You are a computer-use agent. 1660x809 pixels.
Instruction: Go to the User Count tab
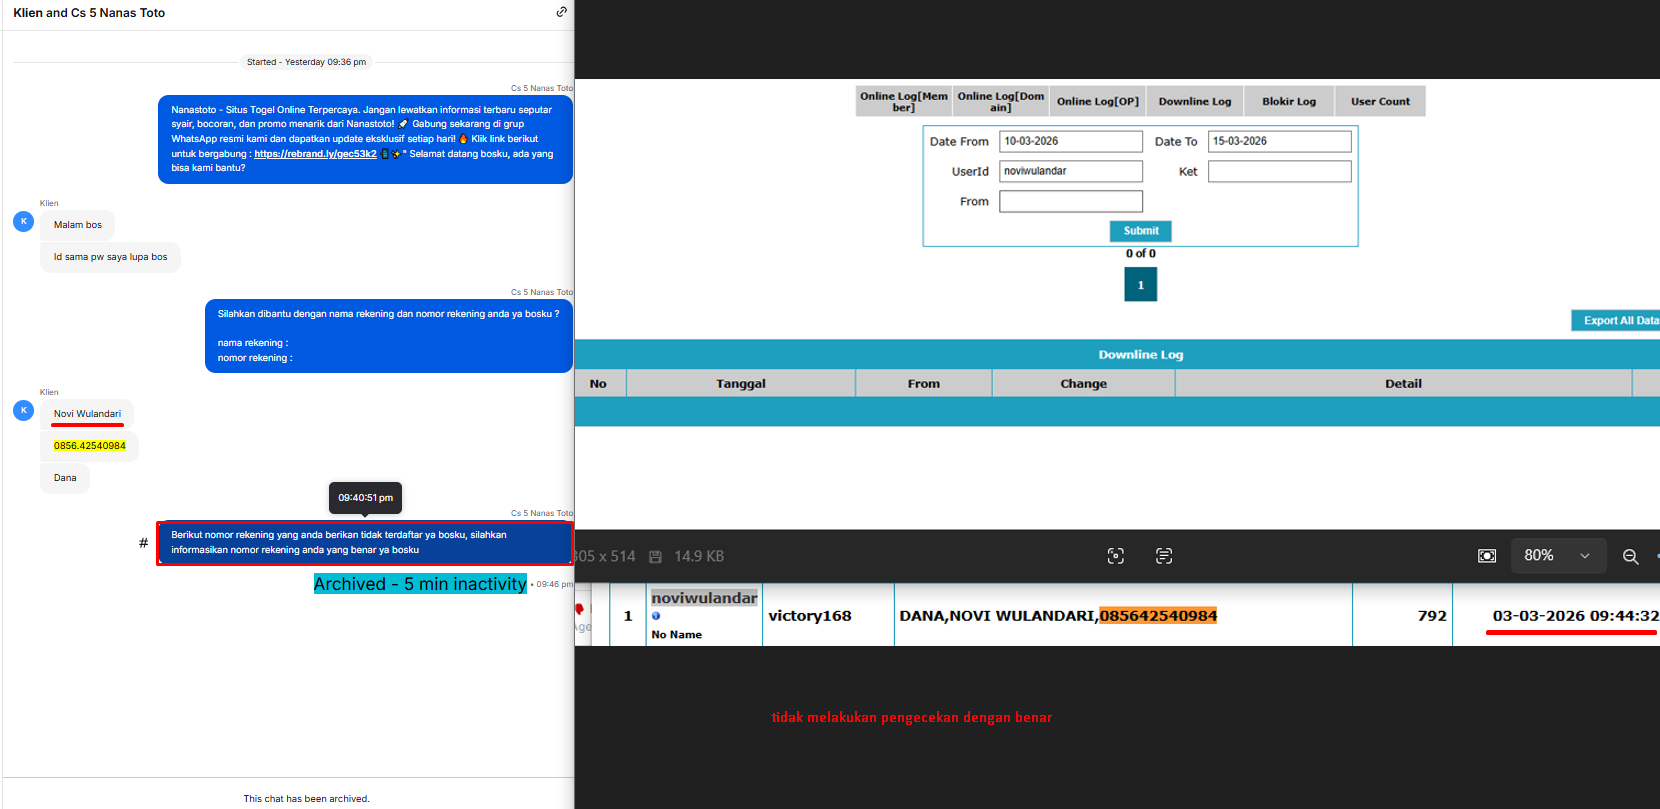tap(1381, 101)
